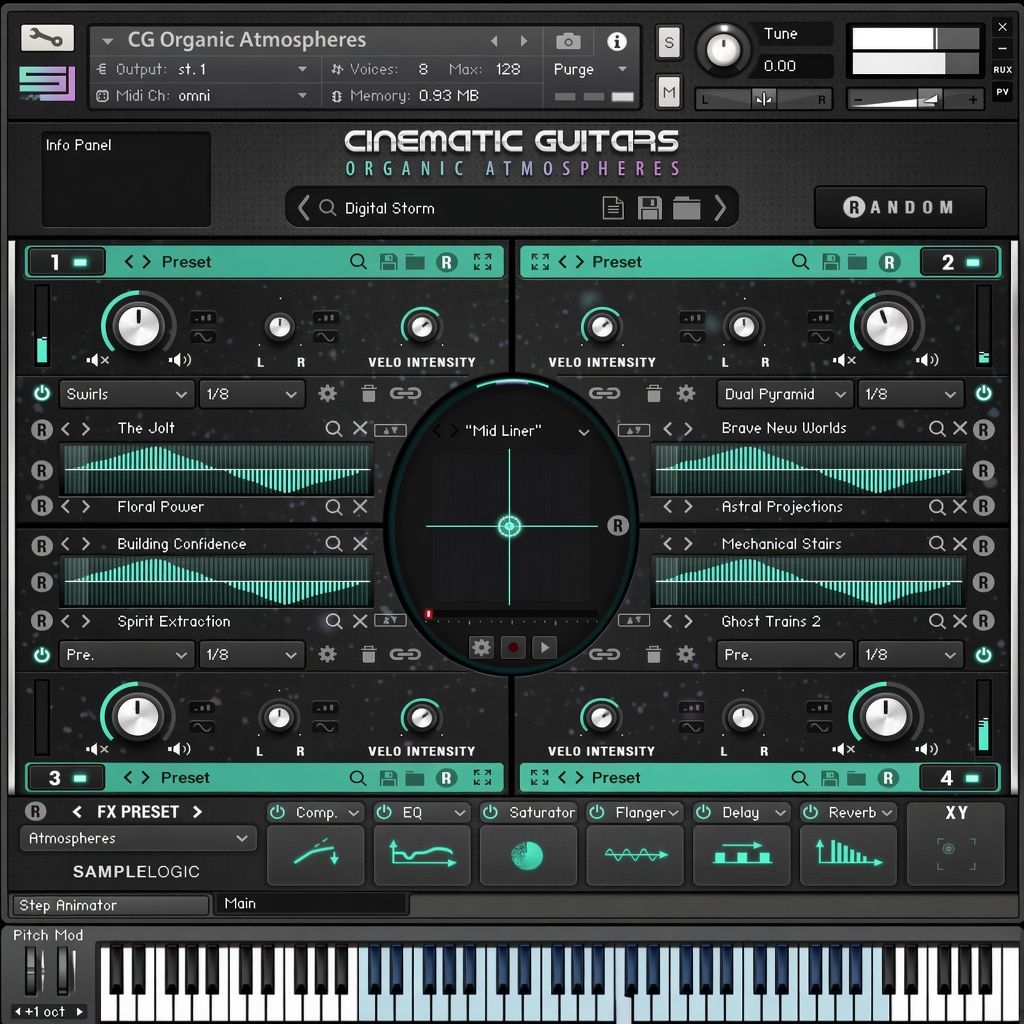
Task: Randomize Brave New Worlds sample
Action: [983, 429]
